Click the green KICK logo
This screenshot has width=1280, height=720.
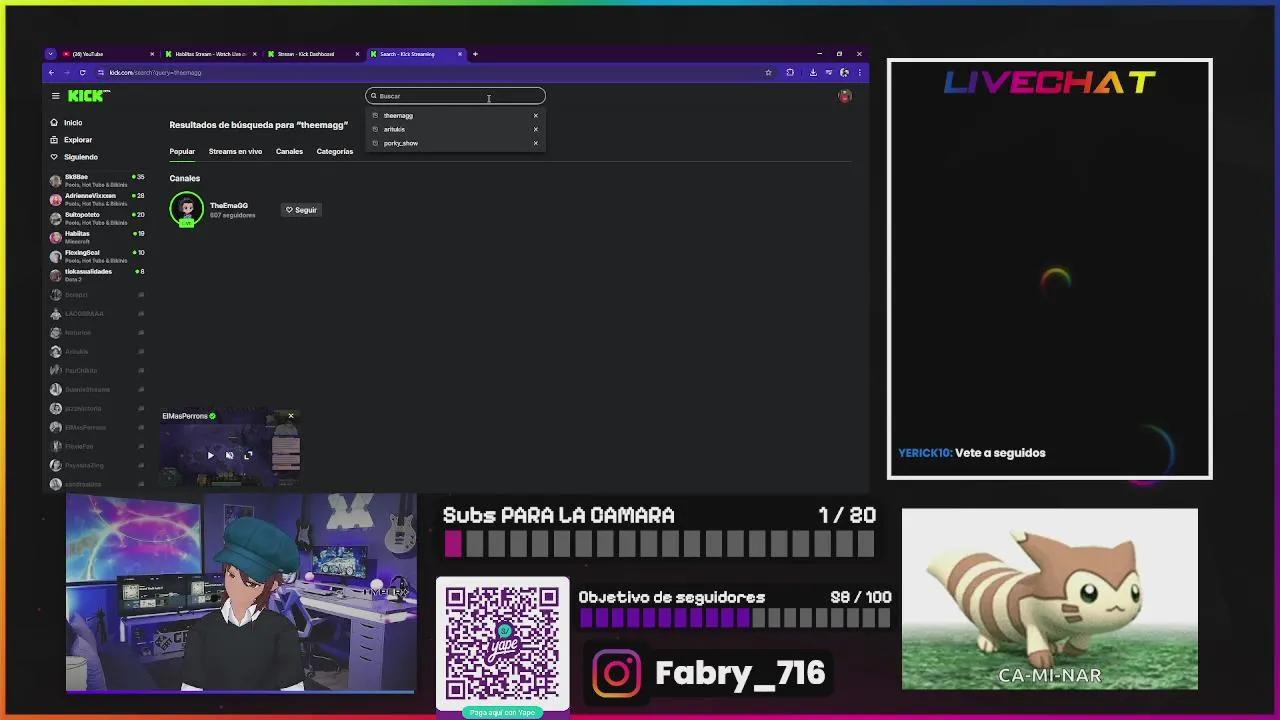click(x=88, y=96)
